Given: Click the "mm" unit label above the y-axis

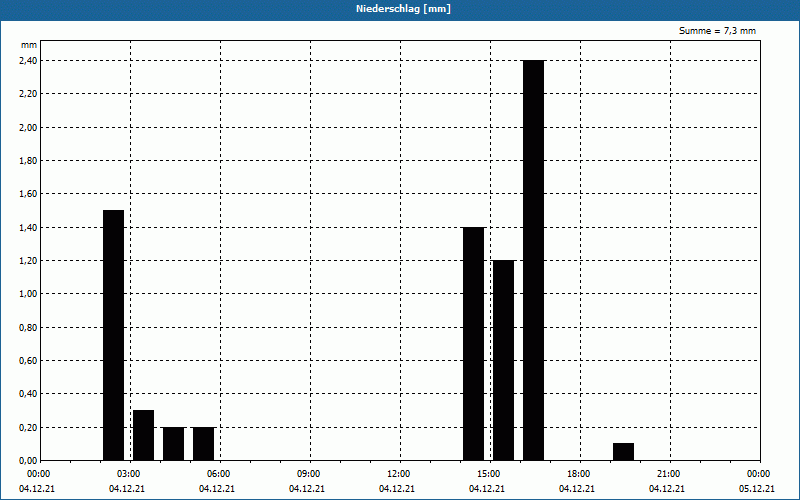Looking at the screenshot, I should click(x=29, y=45).
